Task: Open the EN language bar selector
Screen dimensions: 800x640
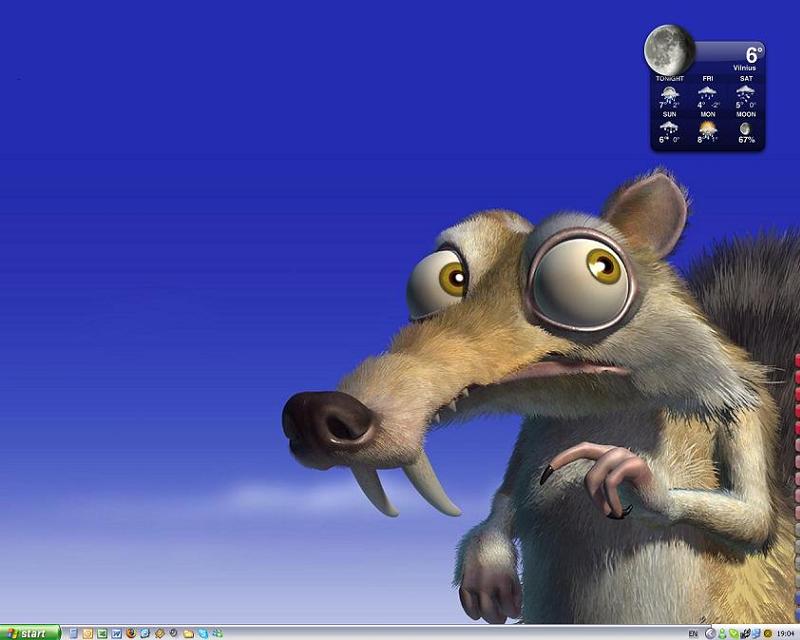Action: (x=693, y=633)
